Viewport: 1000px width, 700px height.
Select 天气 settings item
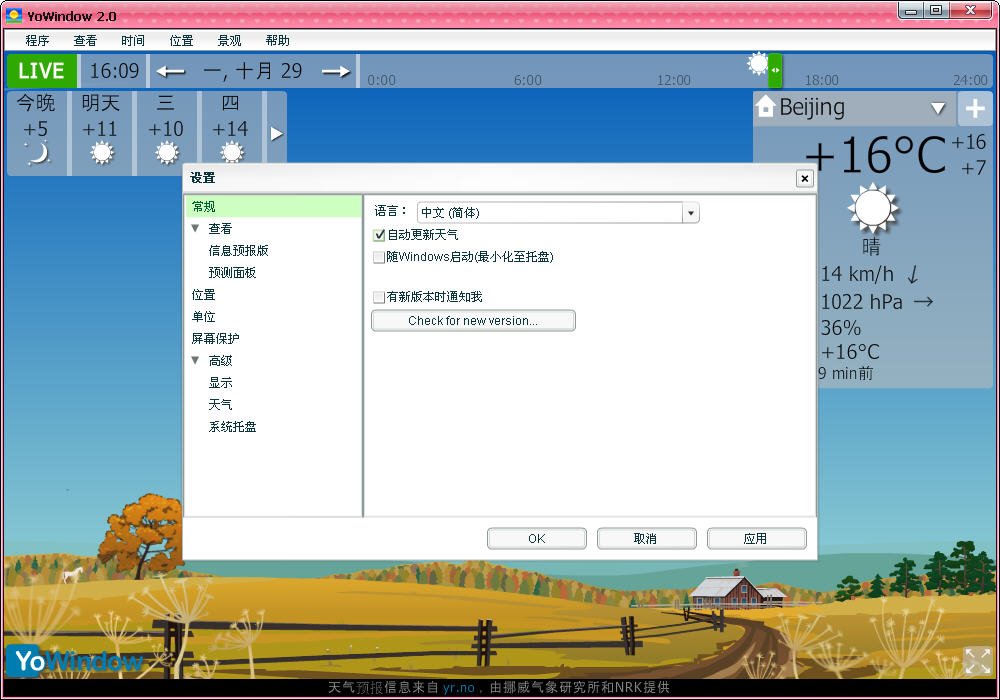[220, 405]
